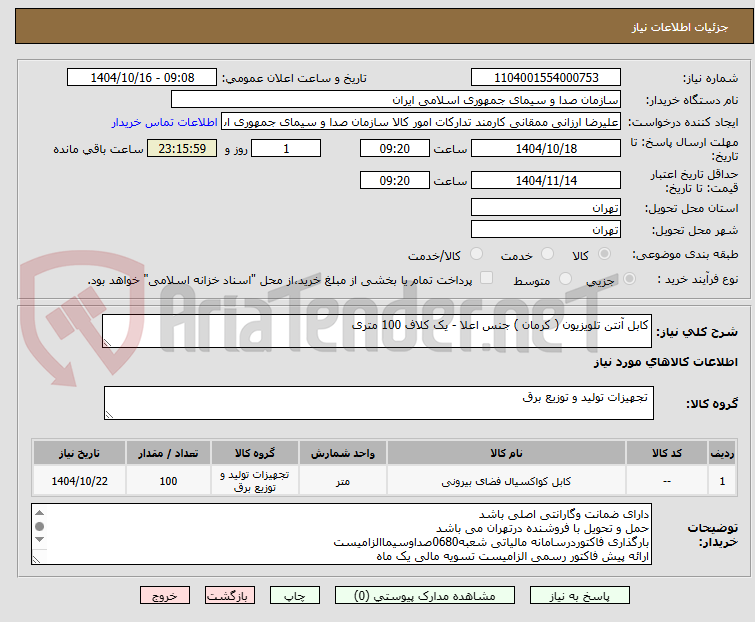Select the جزیی purchase type radio
The image size is (755, 622).
(x=629, y=279)
